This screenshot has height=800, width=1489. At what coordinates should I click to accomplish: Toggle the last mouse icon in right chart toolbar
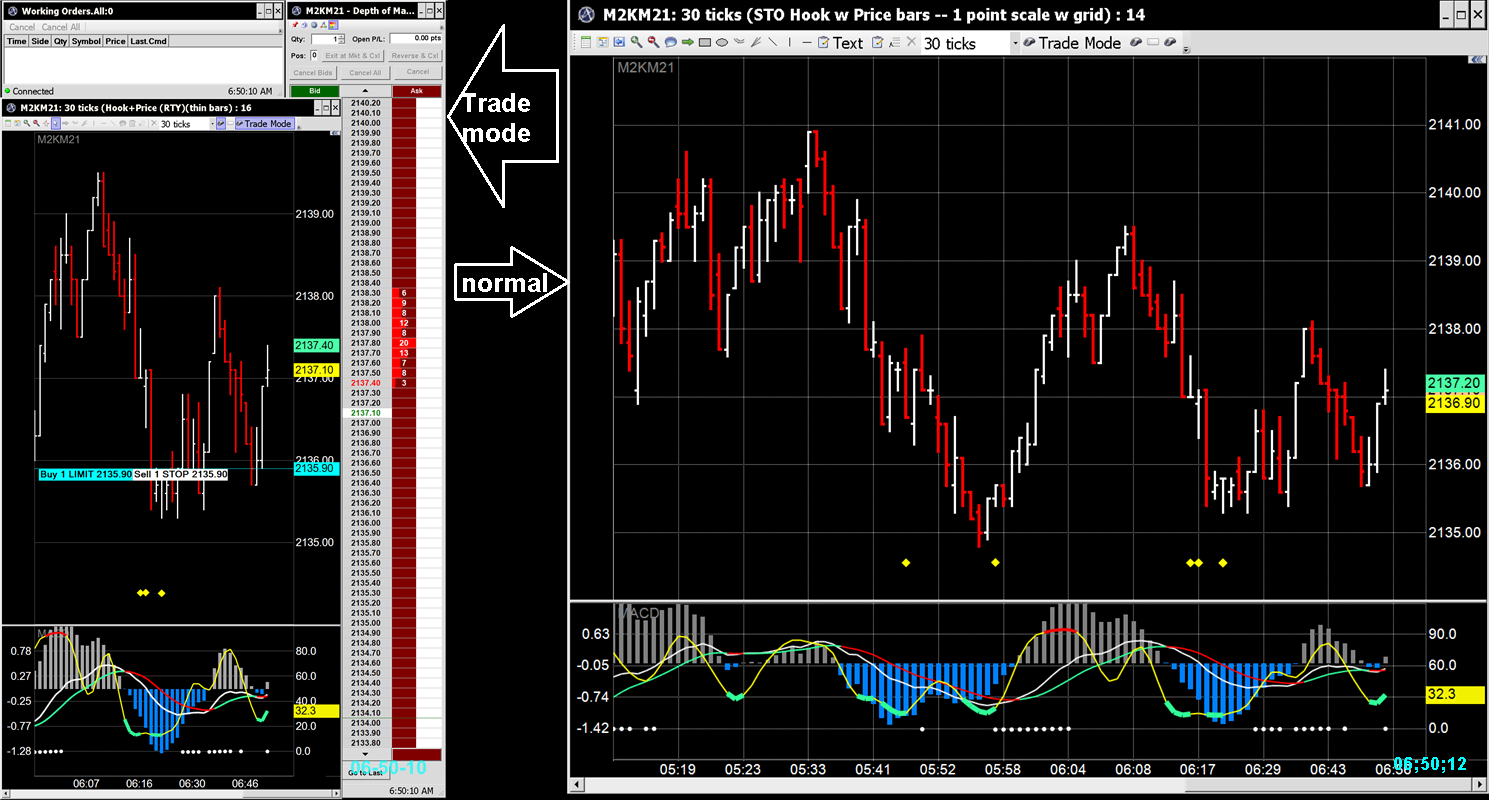pos(1169,43)
